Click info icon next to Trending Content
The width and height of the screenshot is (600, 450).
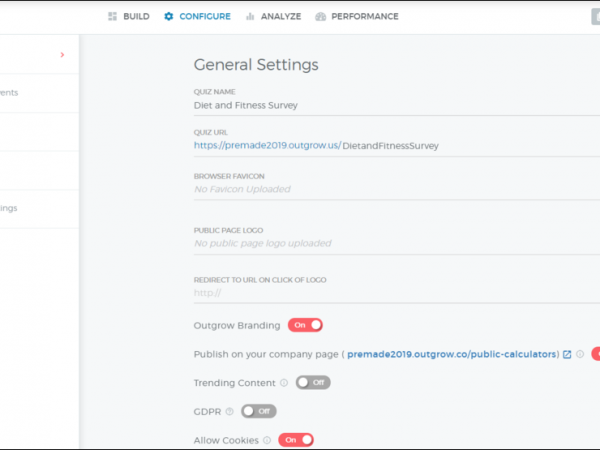coord(284,383)
